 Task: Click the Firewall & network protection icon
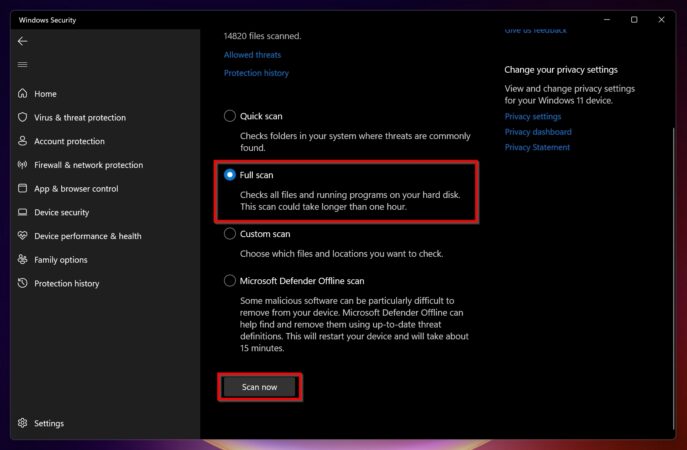click(23, 165)
